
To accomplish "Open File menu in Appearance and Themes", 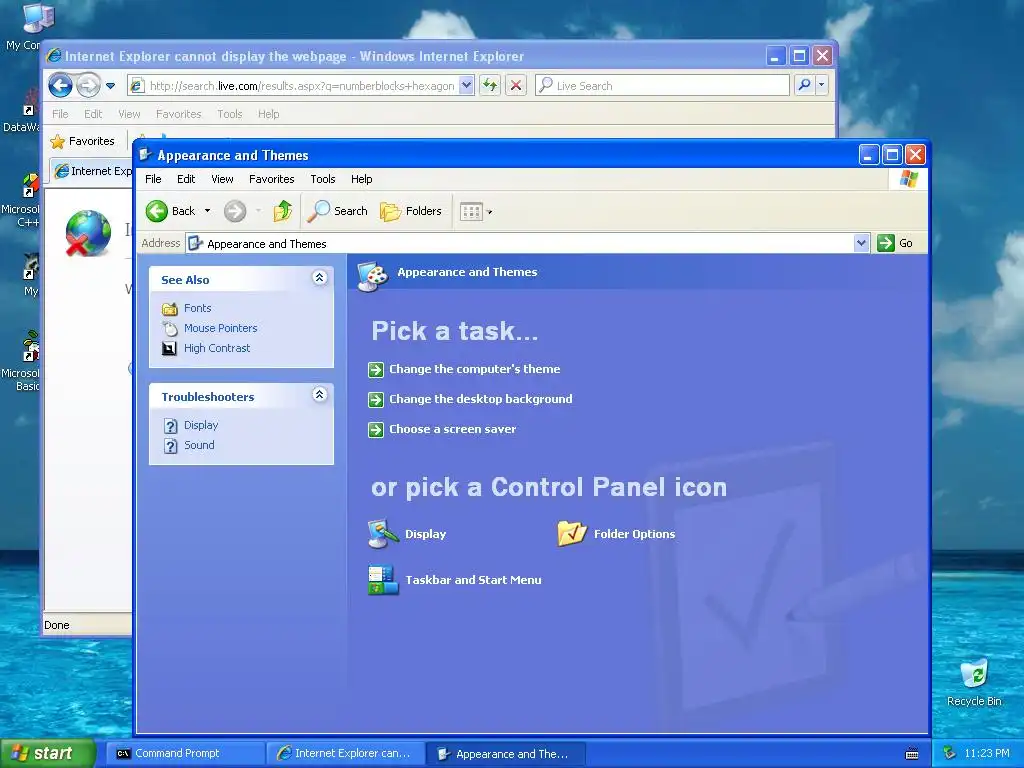I will click(x=153, y=179).
